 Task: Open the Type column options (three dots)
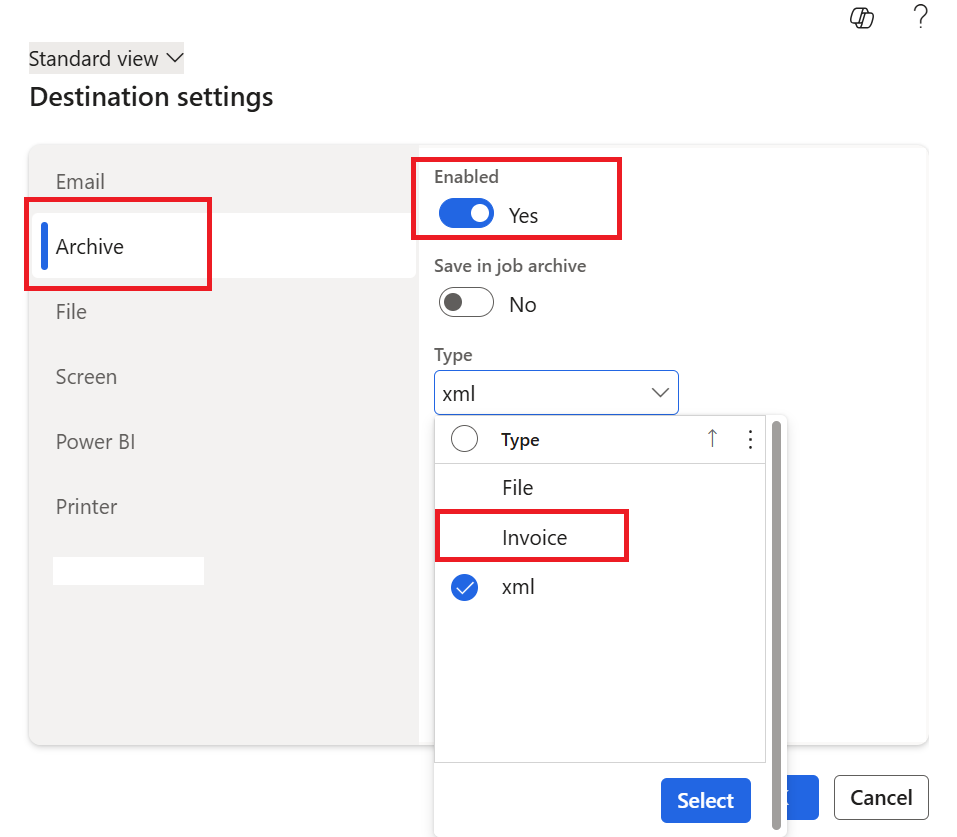(750, 439)
